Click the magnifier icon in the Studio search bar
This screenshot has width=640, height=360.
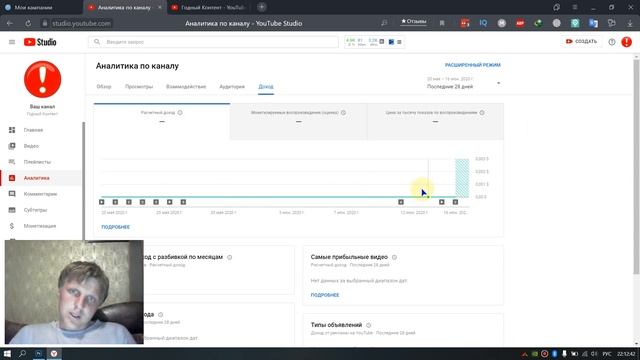tap(97, 42)
